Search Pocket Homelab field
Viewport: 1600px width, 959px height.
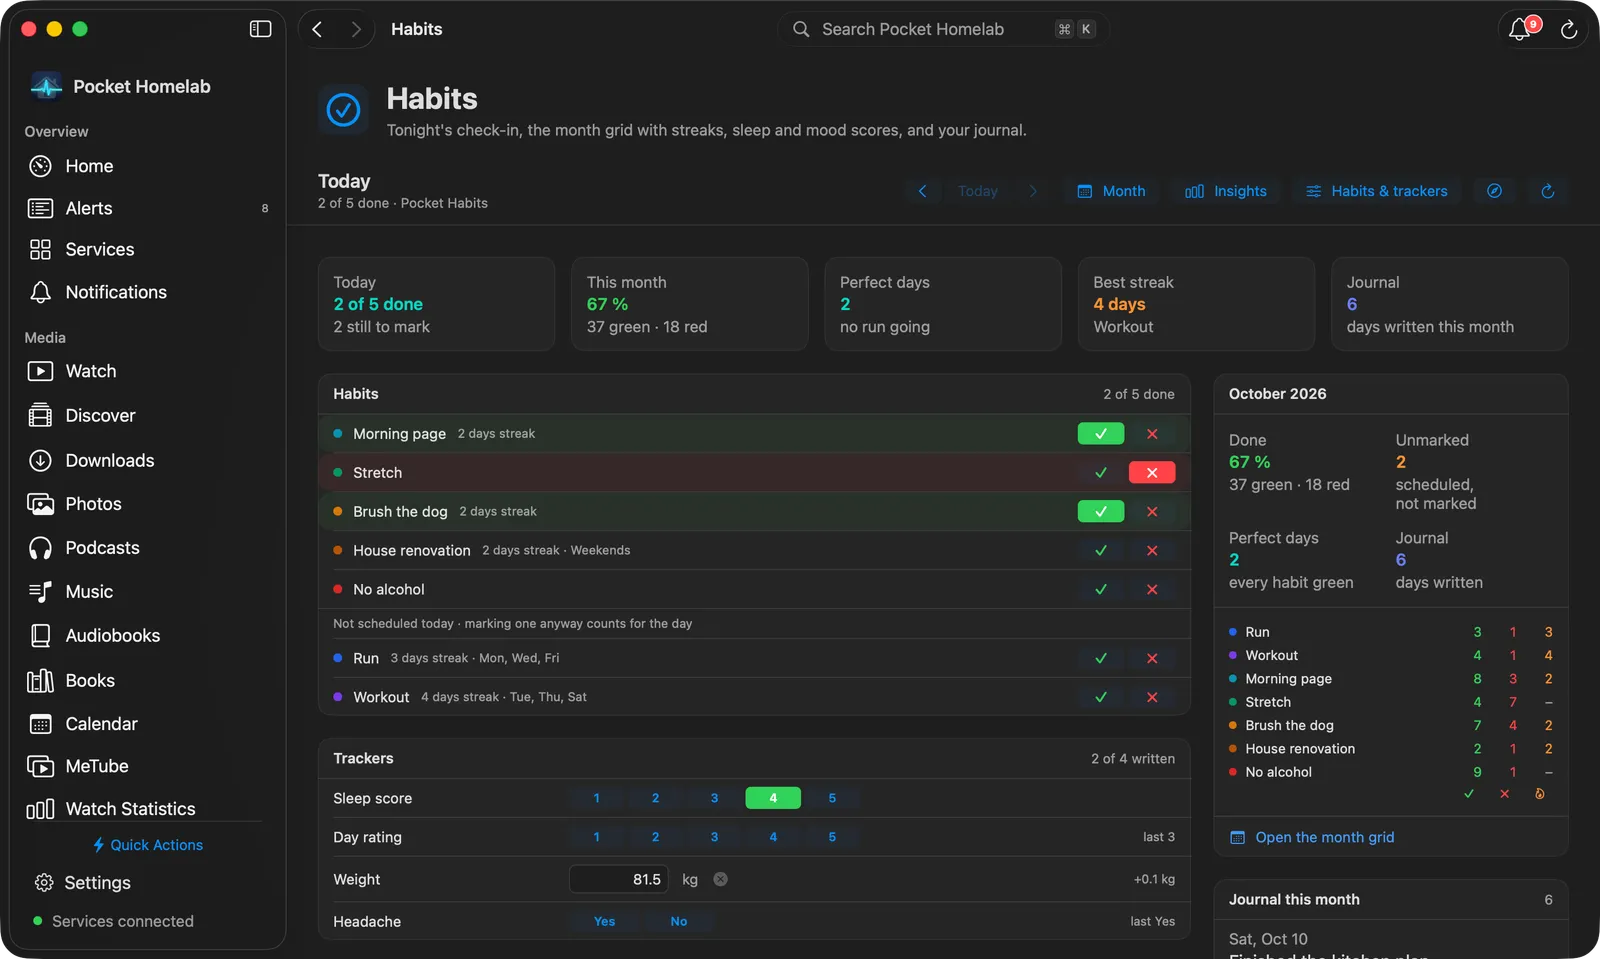[x=943, y=29]
